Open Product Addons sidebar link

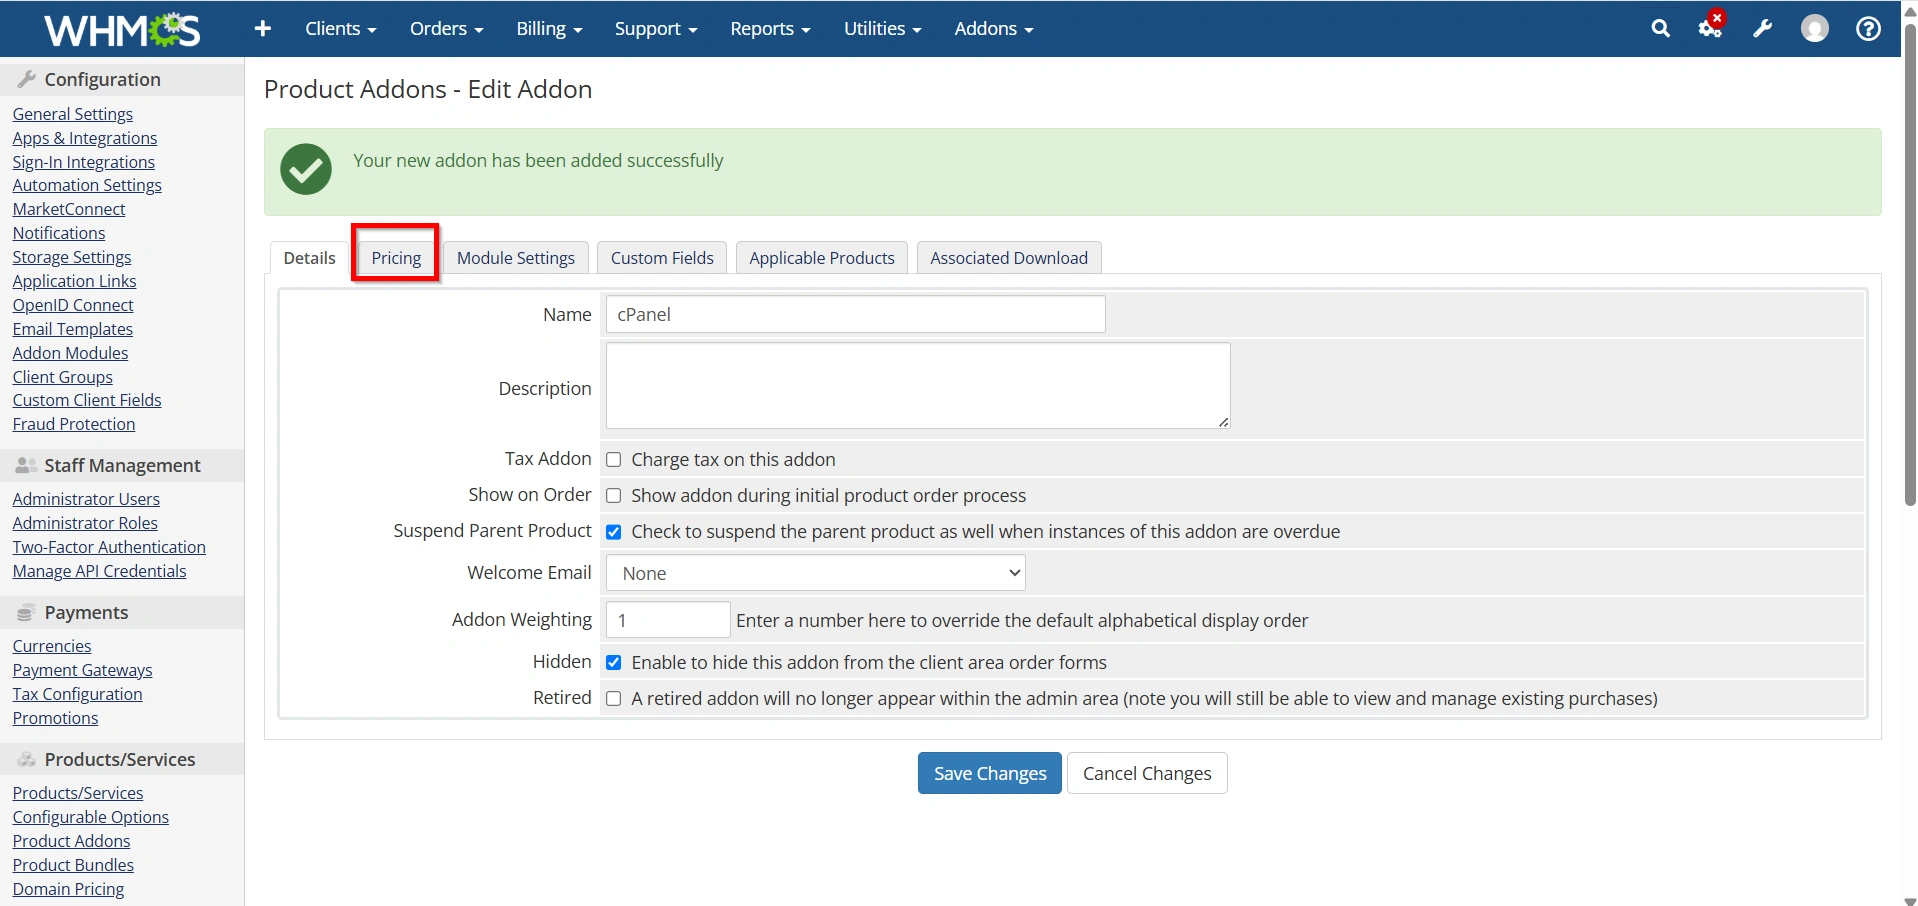click(x=72, y=841)
